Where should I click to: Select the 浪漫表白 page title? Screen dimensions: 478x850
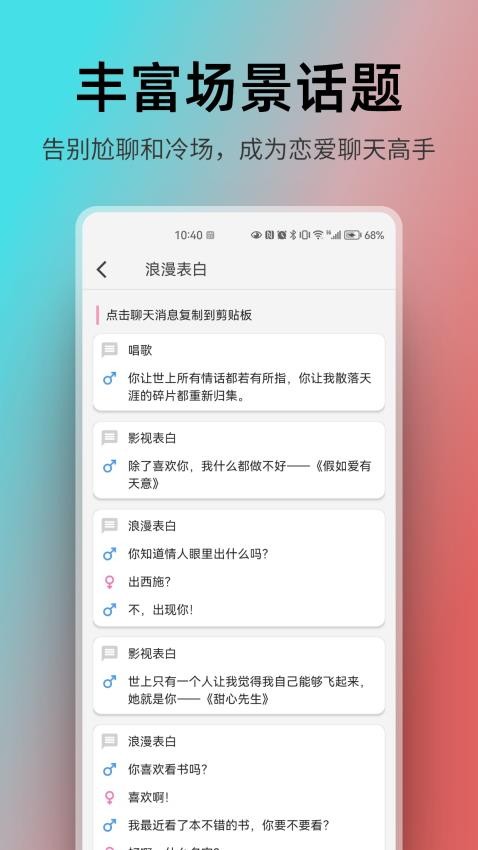[176, 269]
